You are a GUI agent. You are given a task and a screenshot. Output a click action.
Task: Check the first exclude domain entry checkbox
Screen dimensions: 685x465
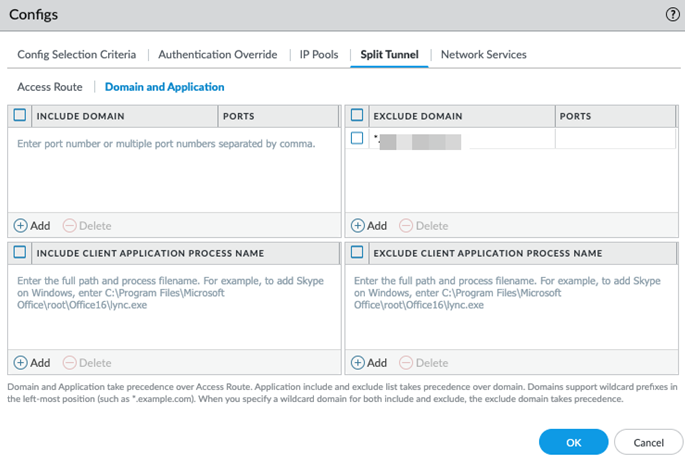(x=357, y=139)
